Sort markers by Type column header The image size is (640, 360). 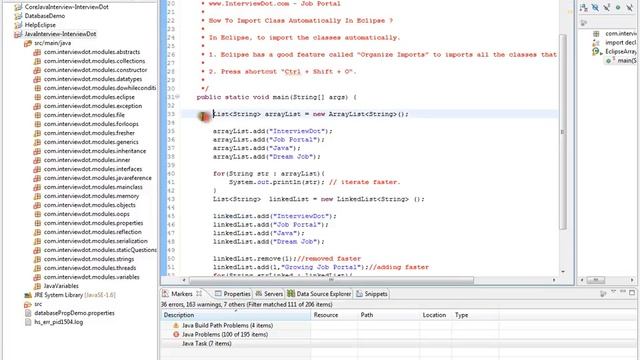click(x=475, y=315)
